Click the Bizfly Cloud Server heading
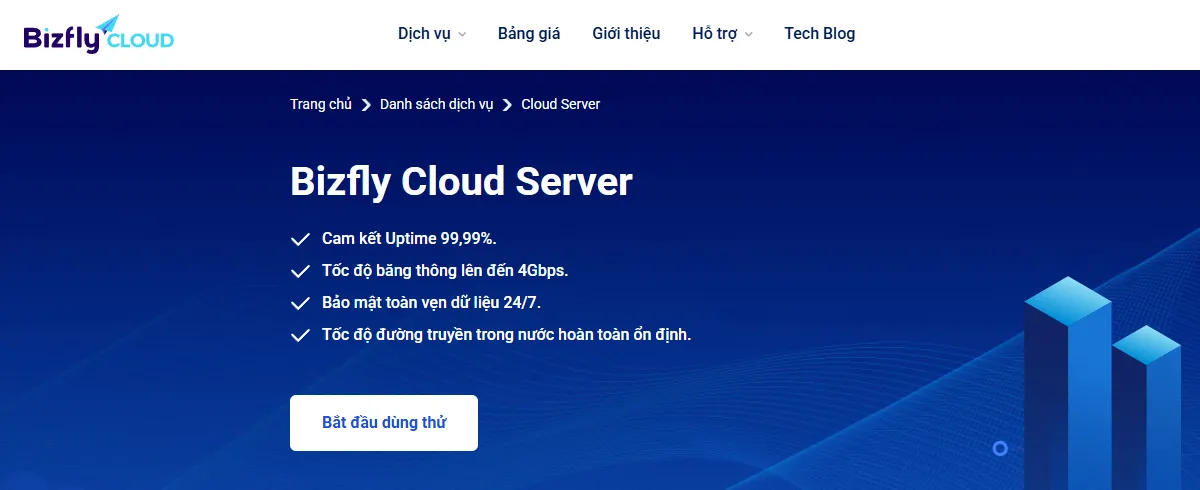 pyautogui.click(x=461, y=182)
